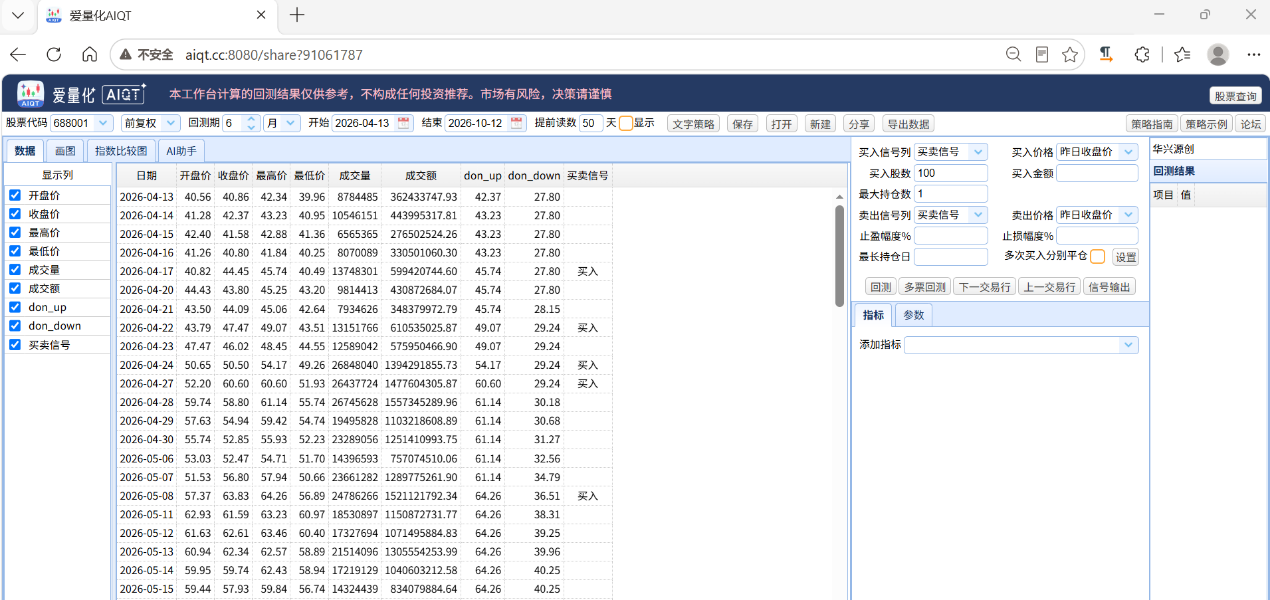The image size is (1270, 600).
Task: Open the 股票查询 button
Action: [x=1236, y=96]
